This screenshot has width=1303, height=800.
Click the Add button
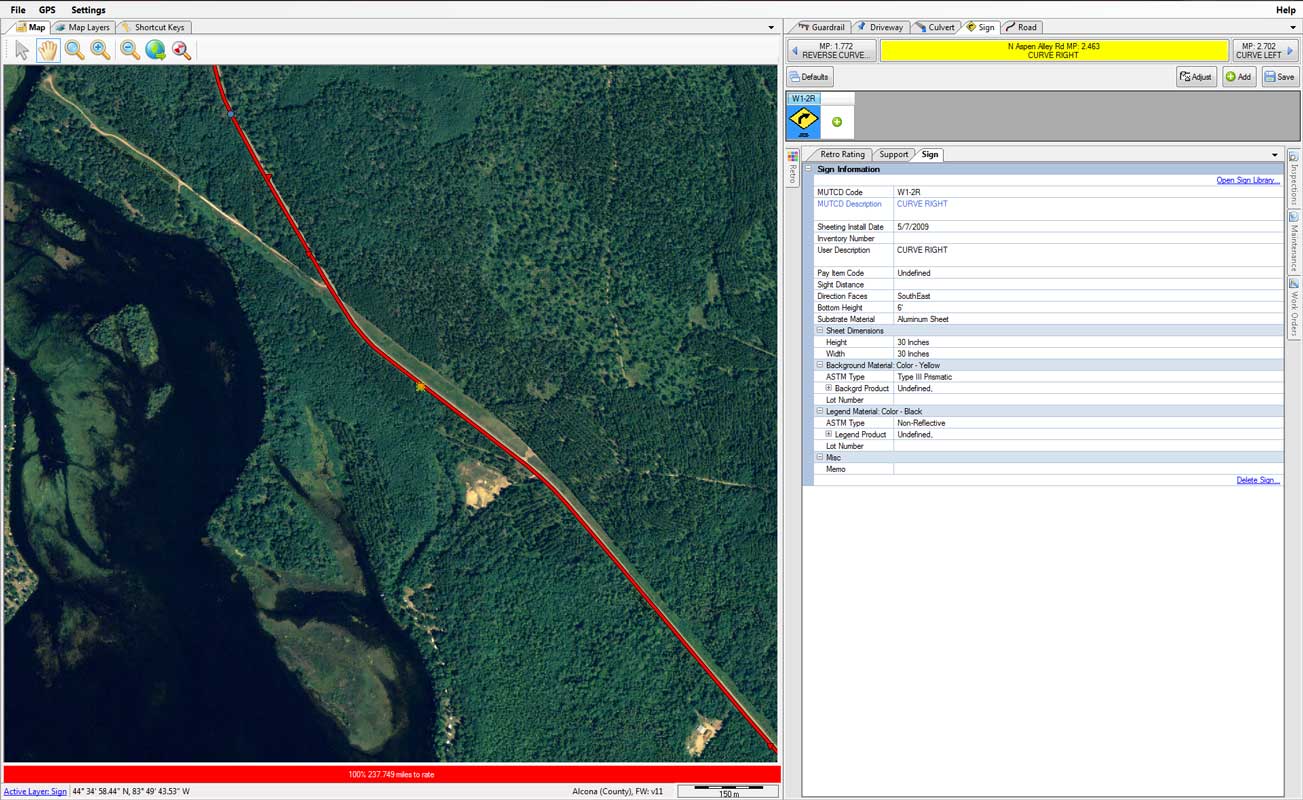coord(1239,77)
